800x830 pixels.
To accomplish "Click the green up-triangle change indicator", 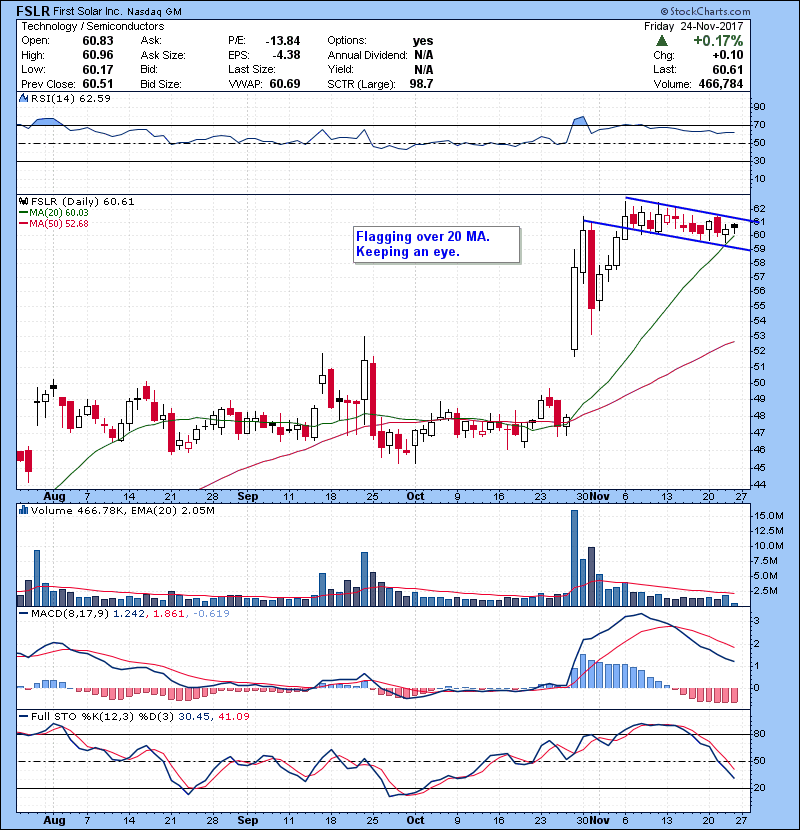I will click(x=661, y=41).
